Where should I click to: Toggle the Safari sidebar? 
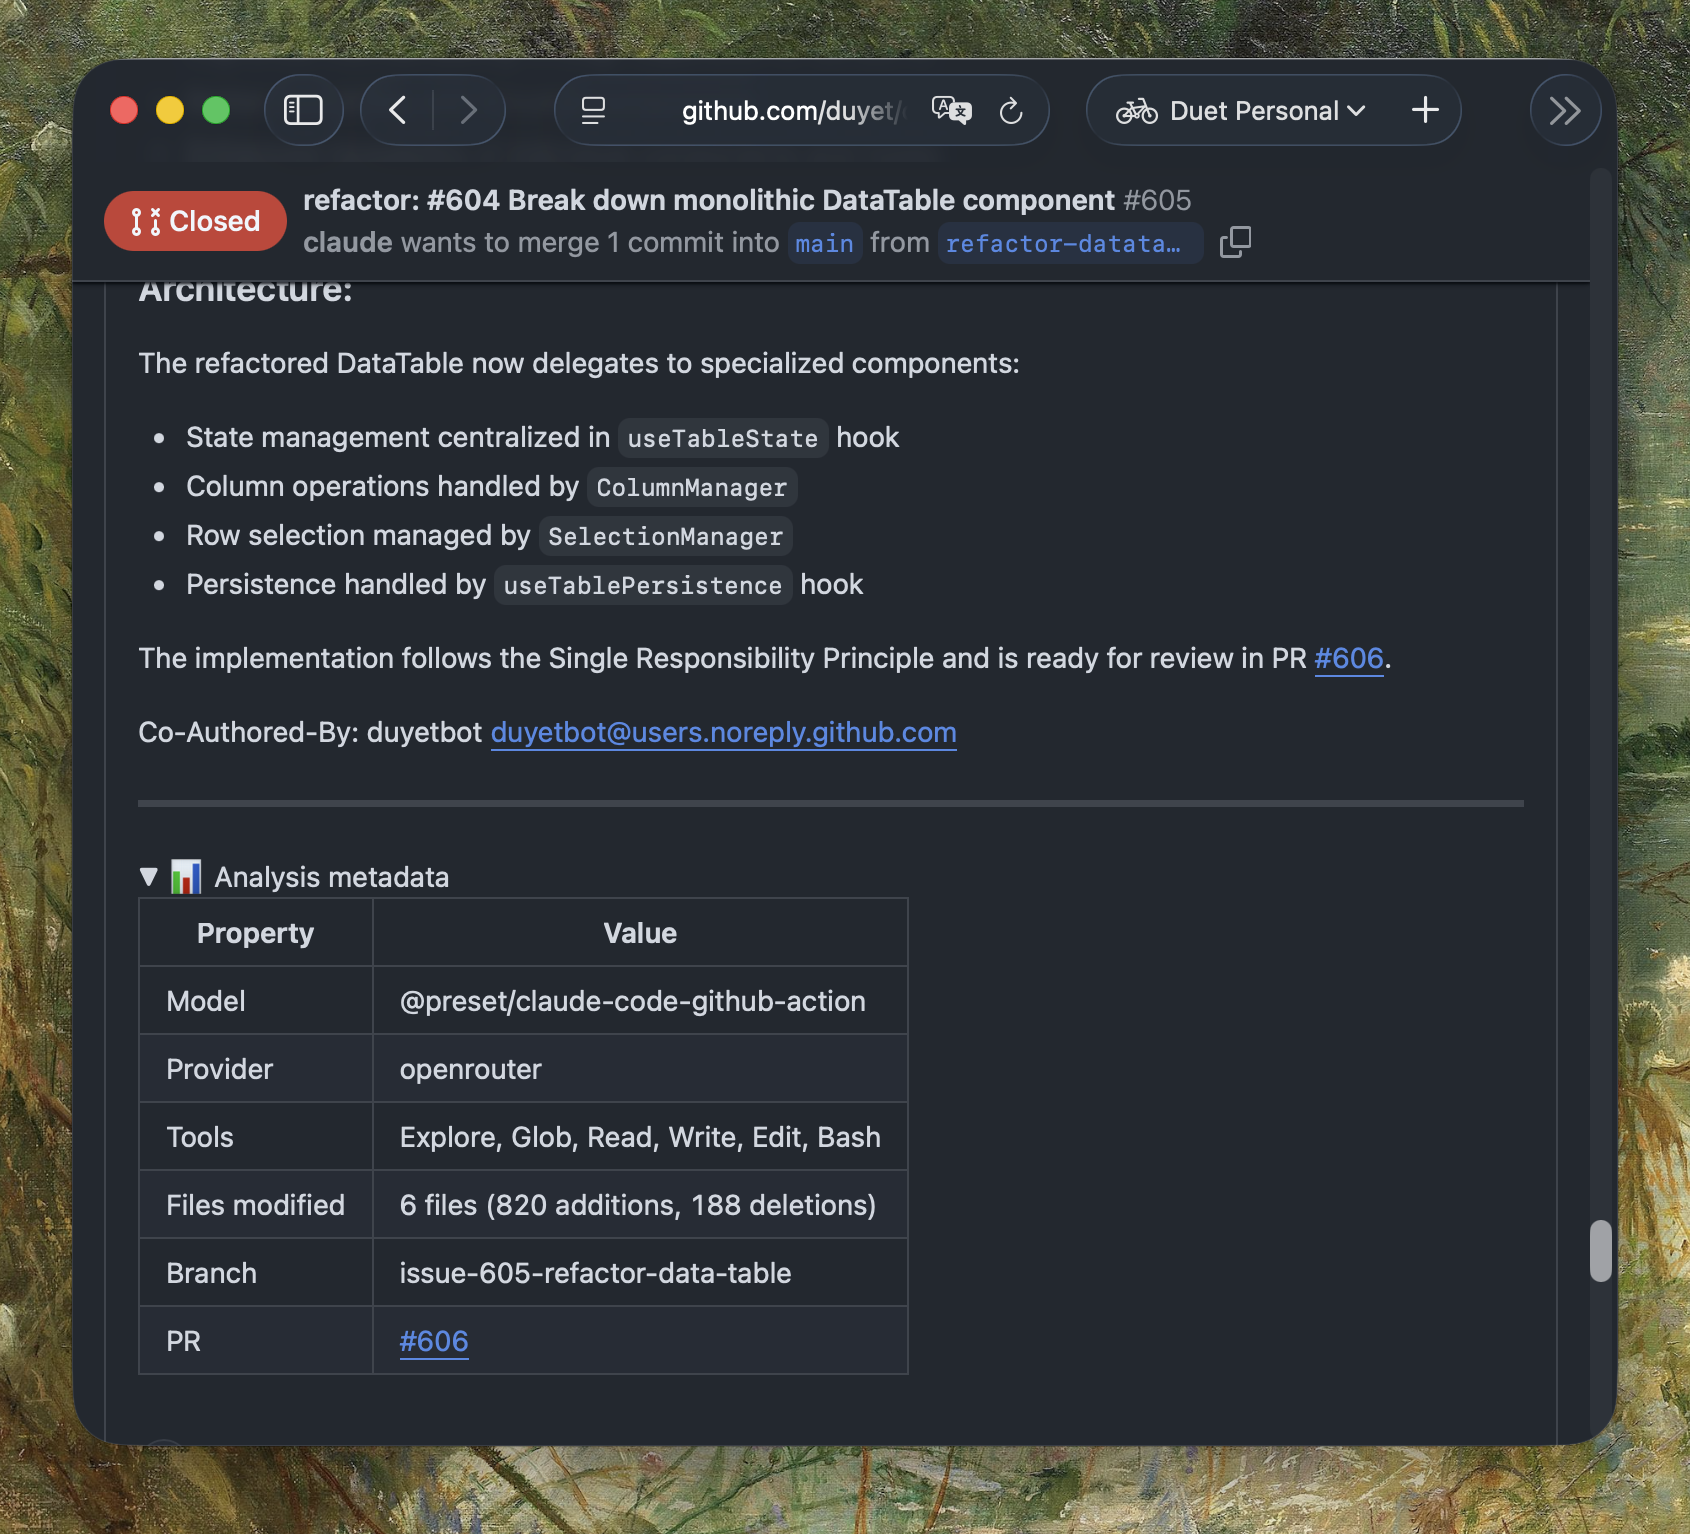(x=304, y=110)
